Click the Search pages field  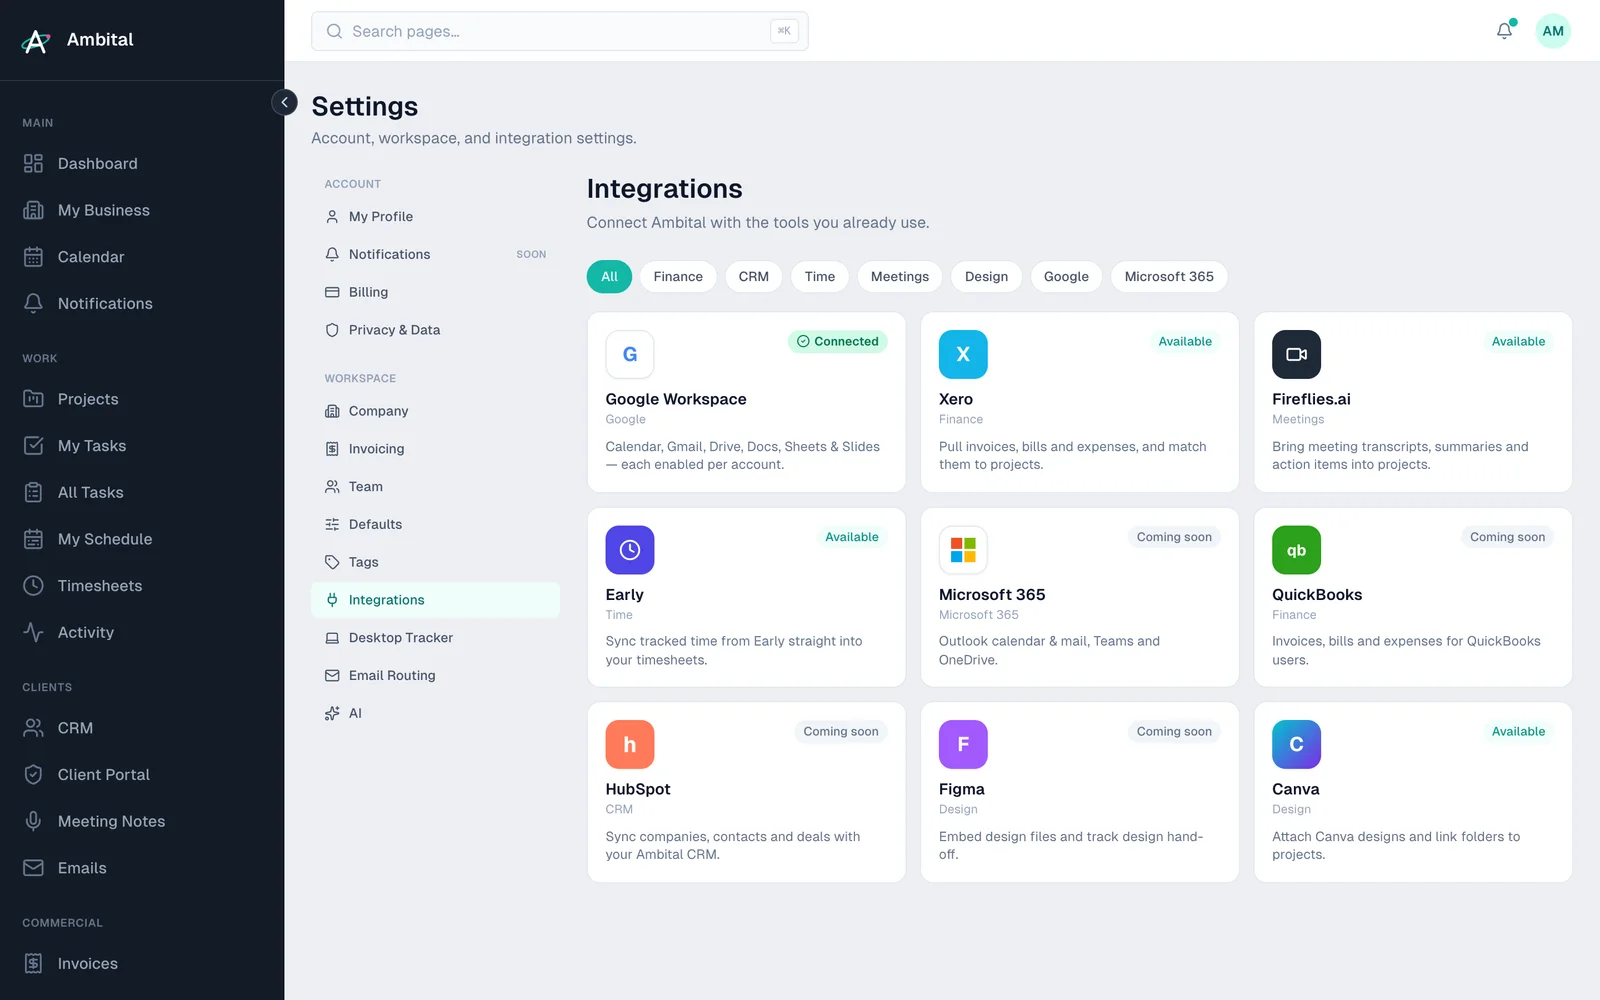559,31
